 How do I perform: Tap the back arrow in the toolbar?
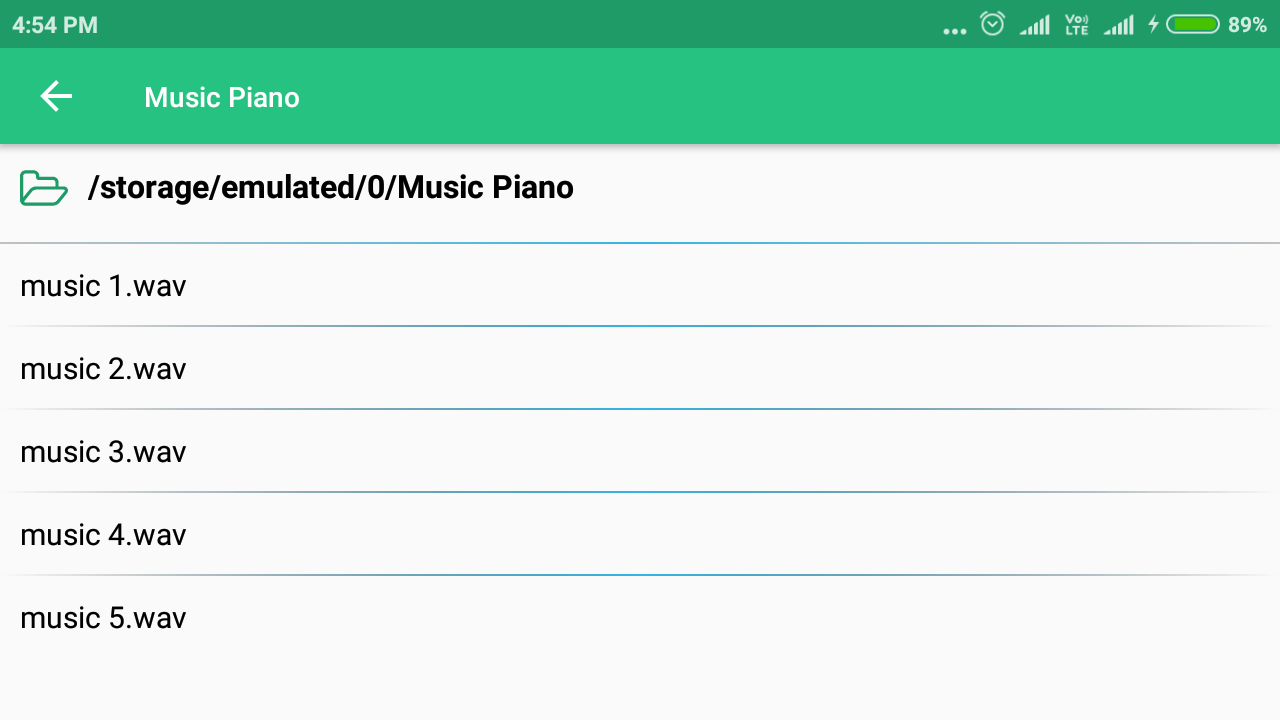click(x=56, y=97)
